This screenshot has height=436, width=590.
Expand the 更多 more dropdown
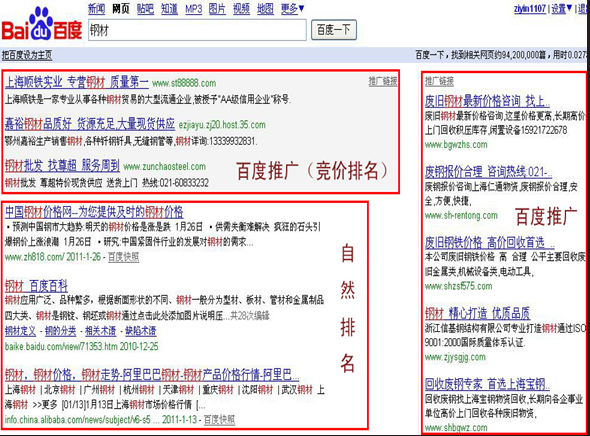pos(292,9)
